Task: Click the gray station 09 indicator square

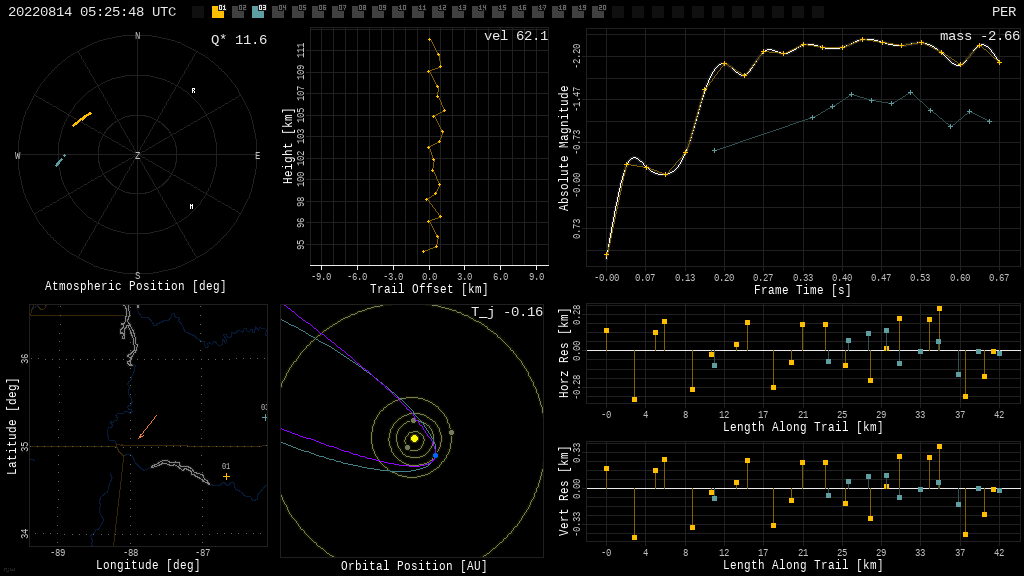Action: [x=378, y=12]
